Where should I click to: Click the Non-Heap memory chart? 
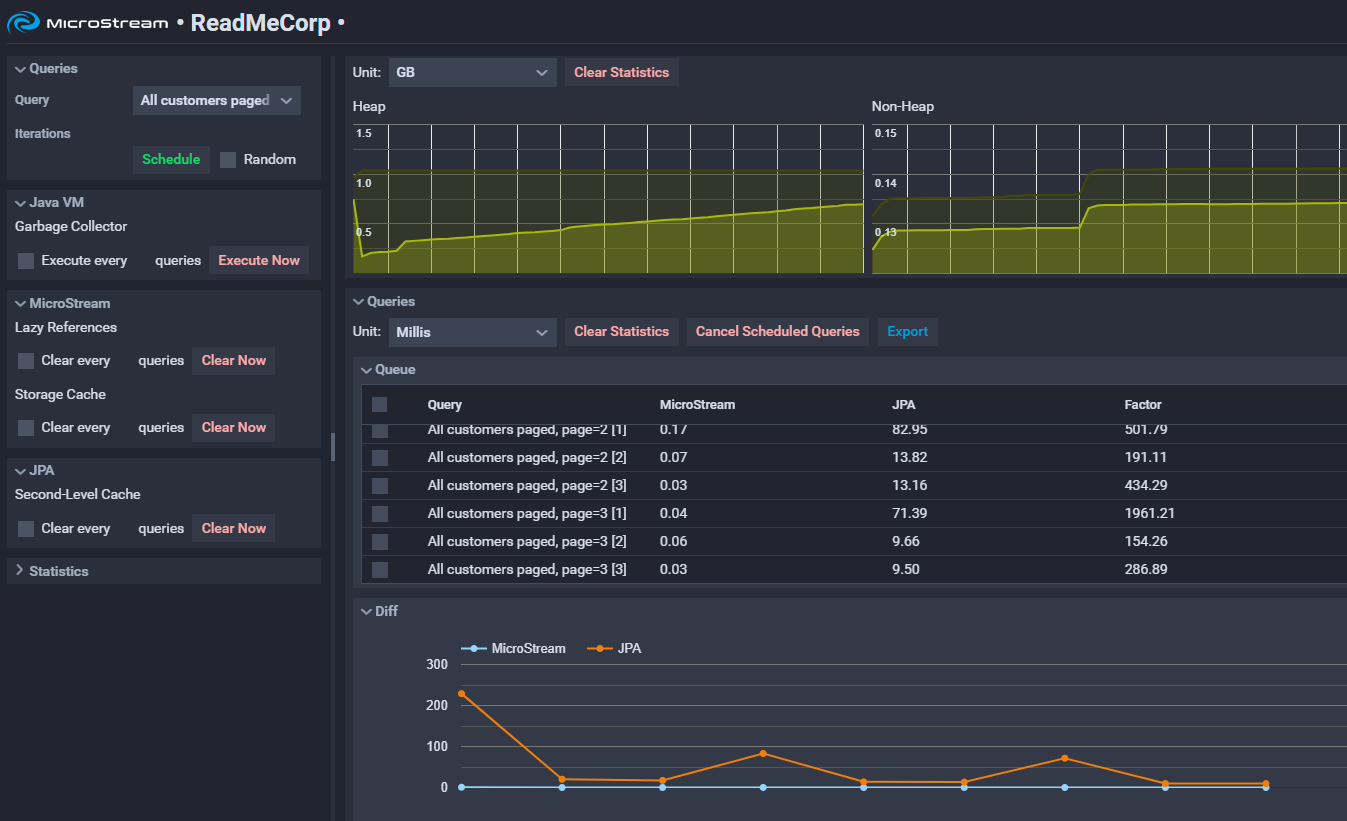point(1109,198)
